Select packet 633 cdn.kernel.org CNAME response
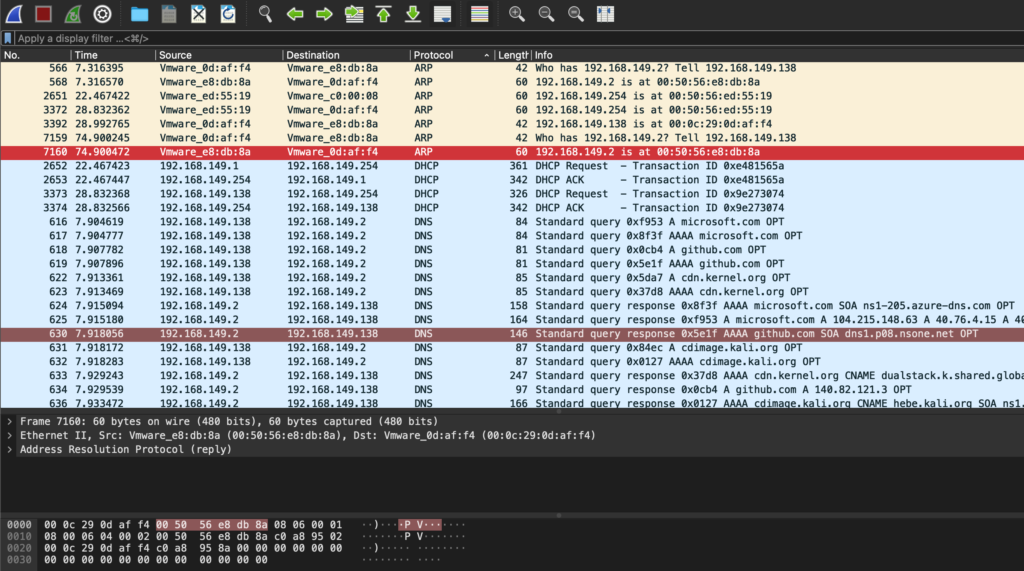 [512, 376]
